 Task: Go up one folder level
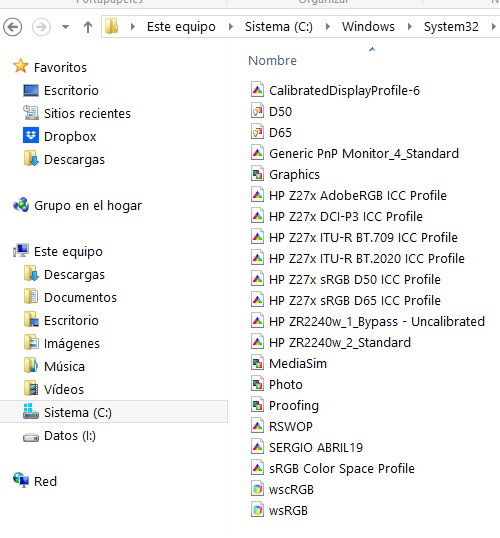[88, 27]
